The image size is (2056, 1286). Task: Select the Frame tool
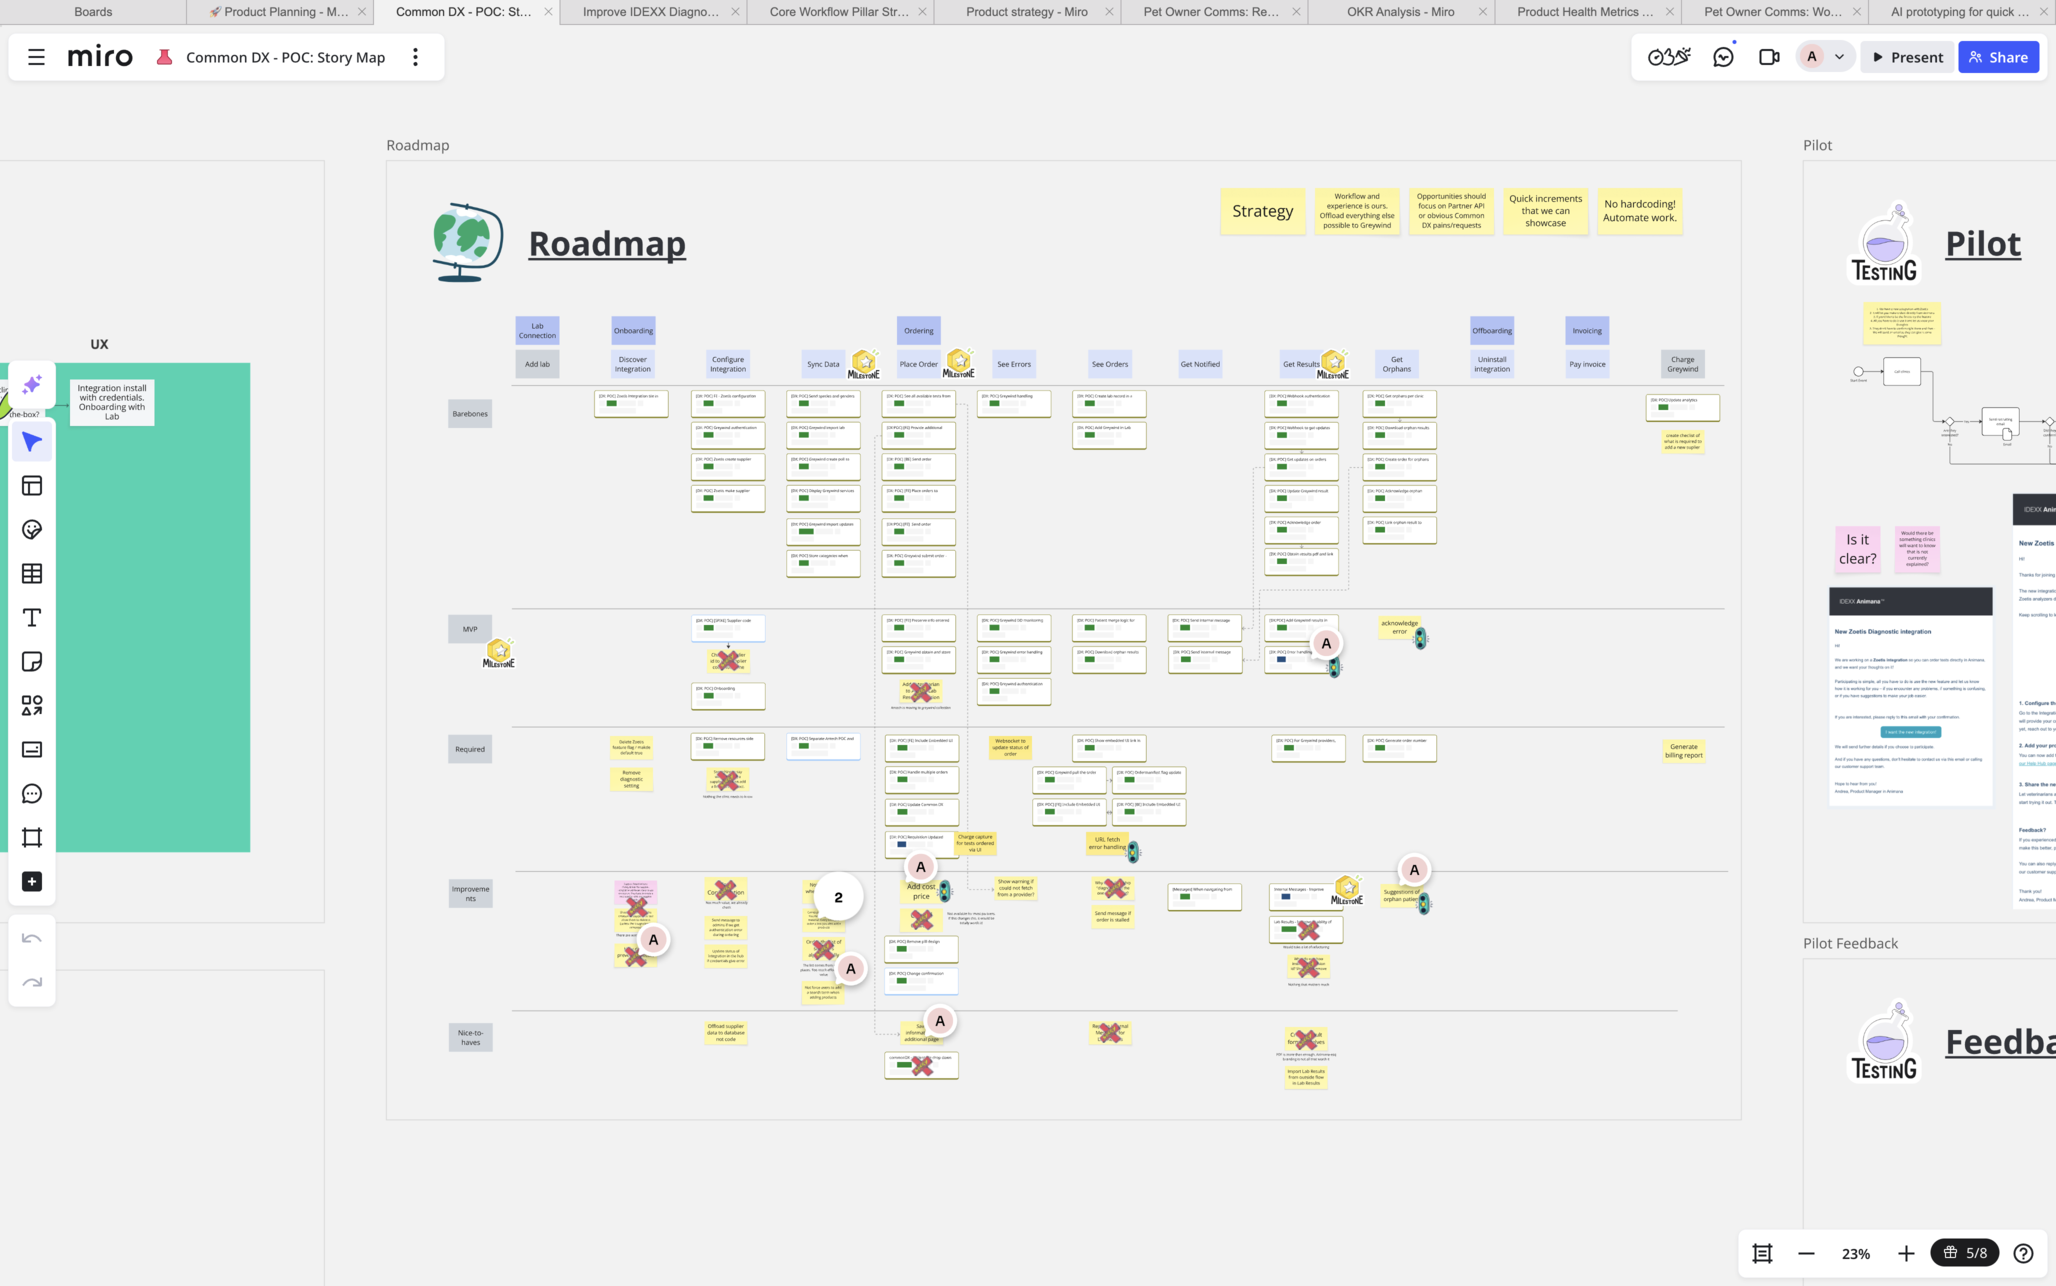click(32, 838)
